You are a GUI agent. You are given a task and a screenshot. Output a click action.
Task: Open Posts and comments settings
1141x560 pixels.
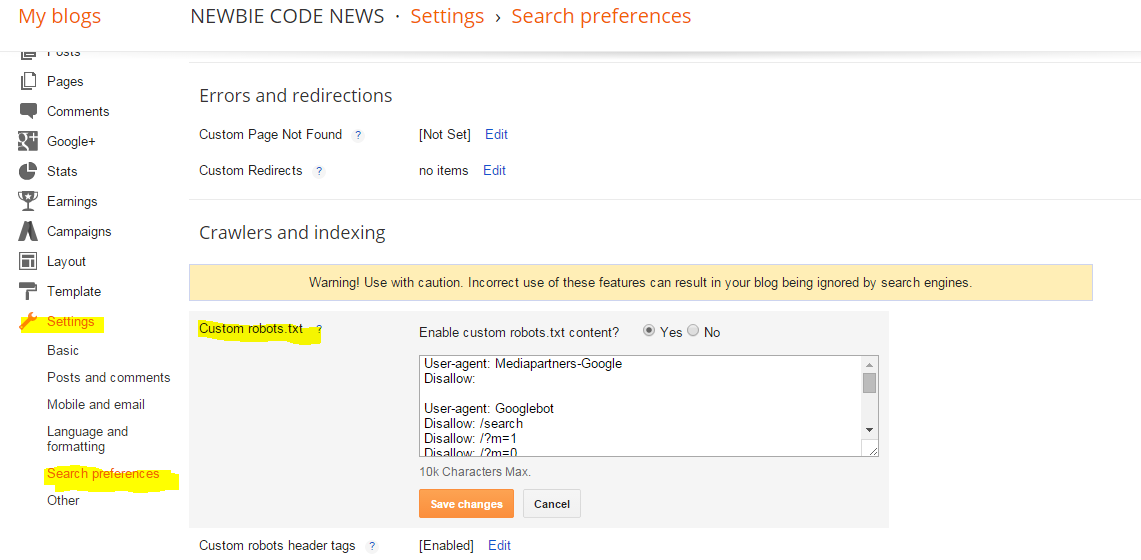coord(108,377)
